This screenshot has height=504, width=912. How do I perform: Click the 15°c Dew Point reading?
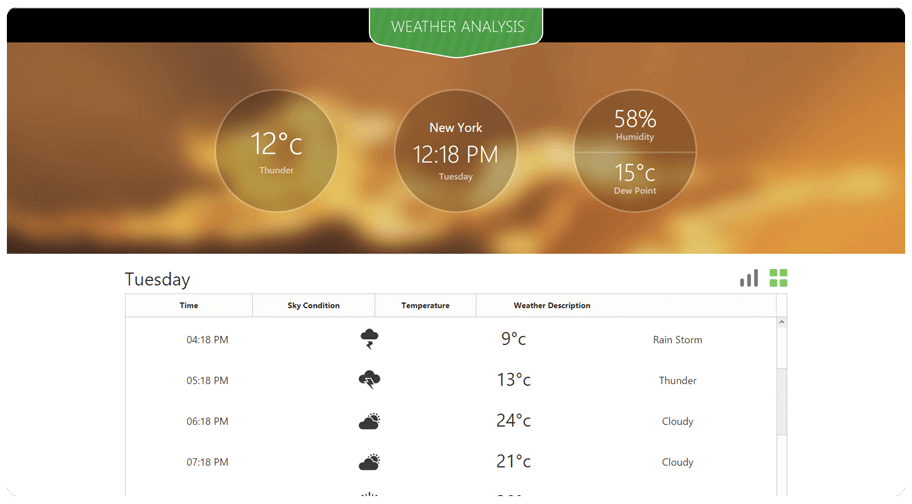pyautogui.click(x=635, y=177)
